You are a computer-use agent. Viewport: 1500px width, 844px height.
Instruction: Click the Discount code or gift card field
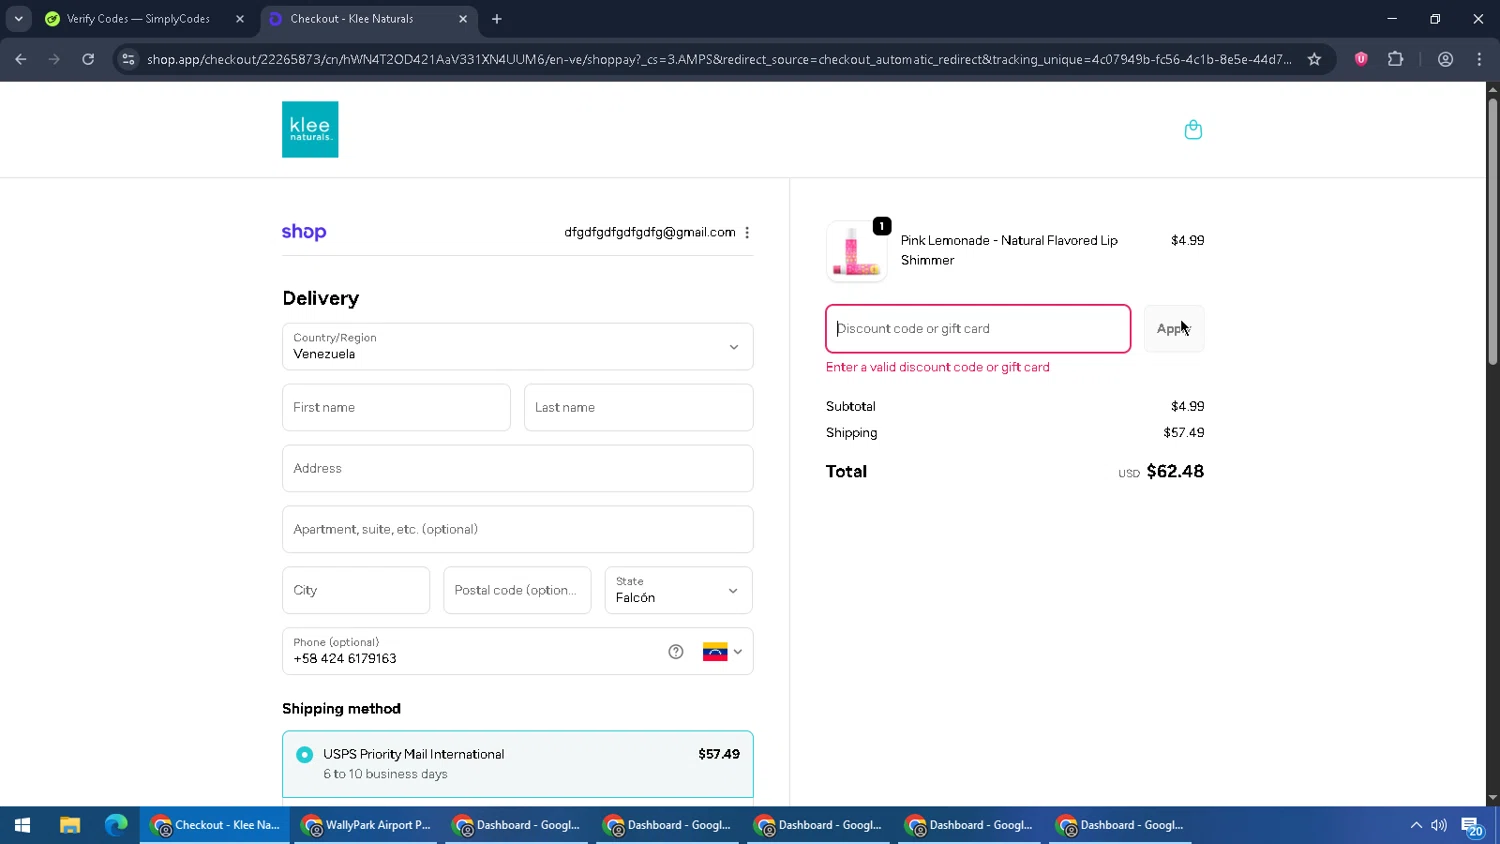pyautogui.click(x=978, y=329)
